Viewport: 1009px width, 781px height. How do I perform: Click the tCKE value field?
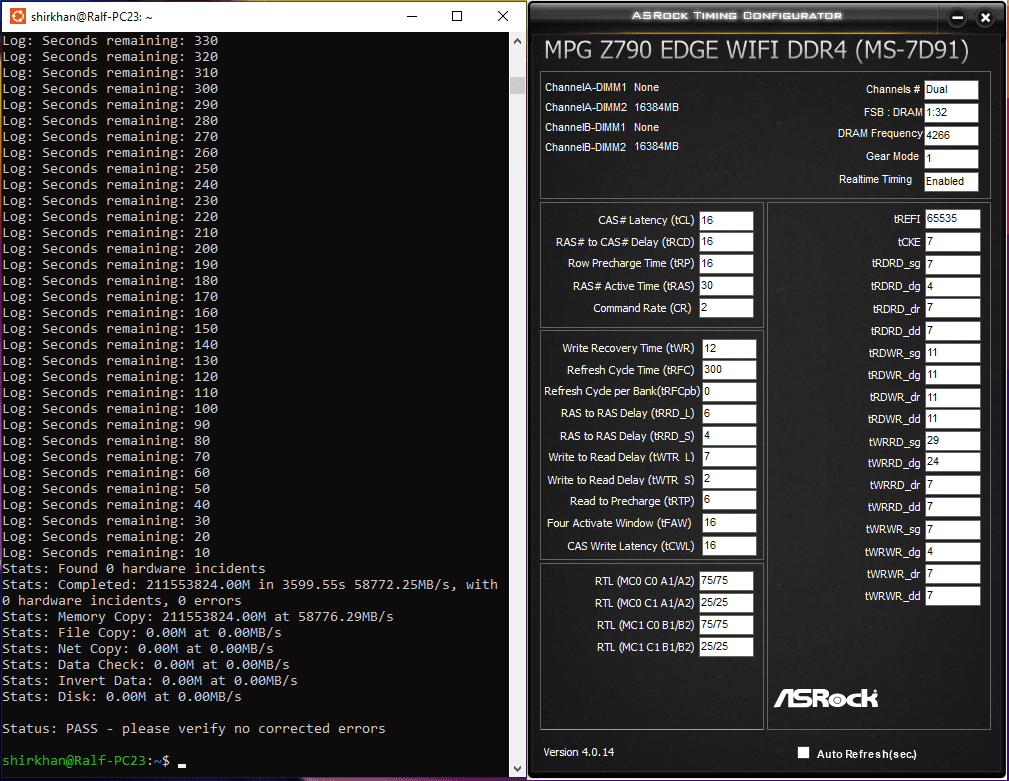(953, 242)
